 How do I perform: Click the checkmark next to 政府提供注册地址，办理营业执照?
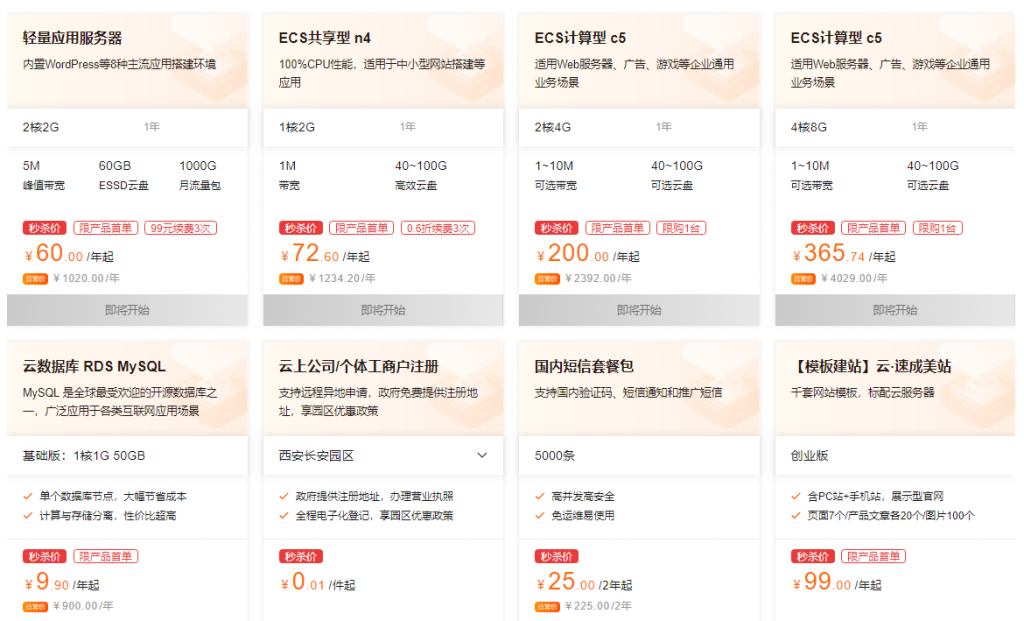(283, 494)
